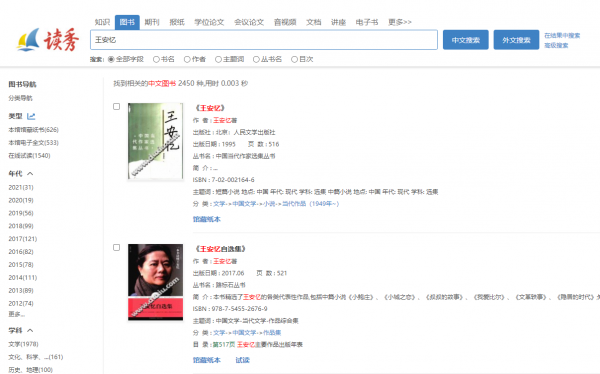This screenshot has height=374, width=600.
Task: Focus the search box containing 王安忆
Action: [264, 40]
